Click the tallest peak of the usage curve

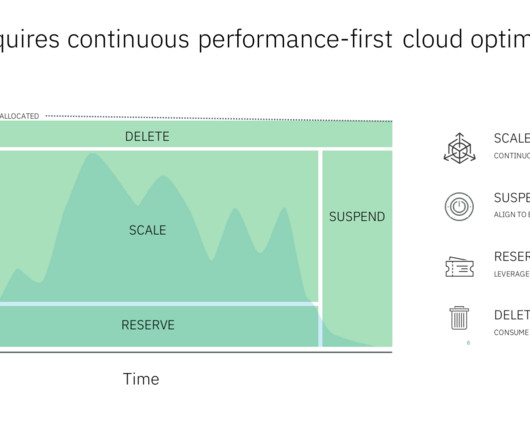(x=93, y=156)
